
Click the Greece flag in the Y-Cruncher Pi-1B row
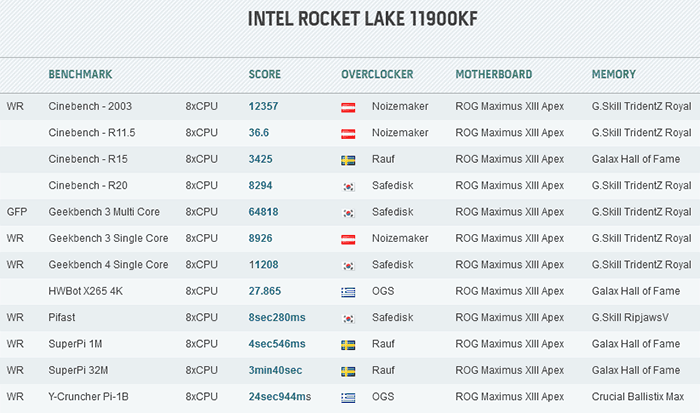point(348,397)
